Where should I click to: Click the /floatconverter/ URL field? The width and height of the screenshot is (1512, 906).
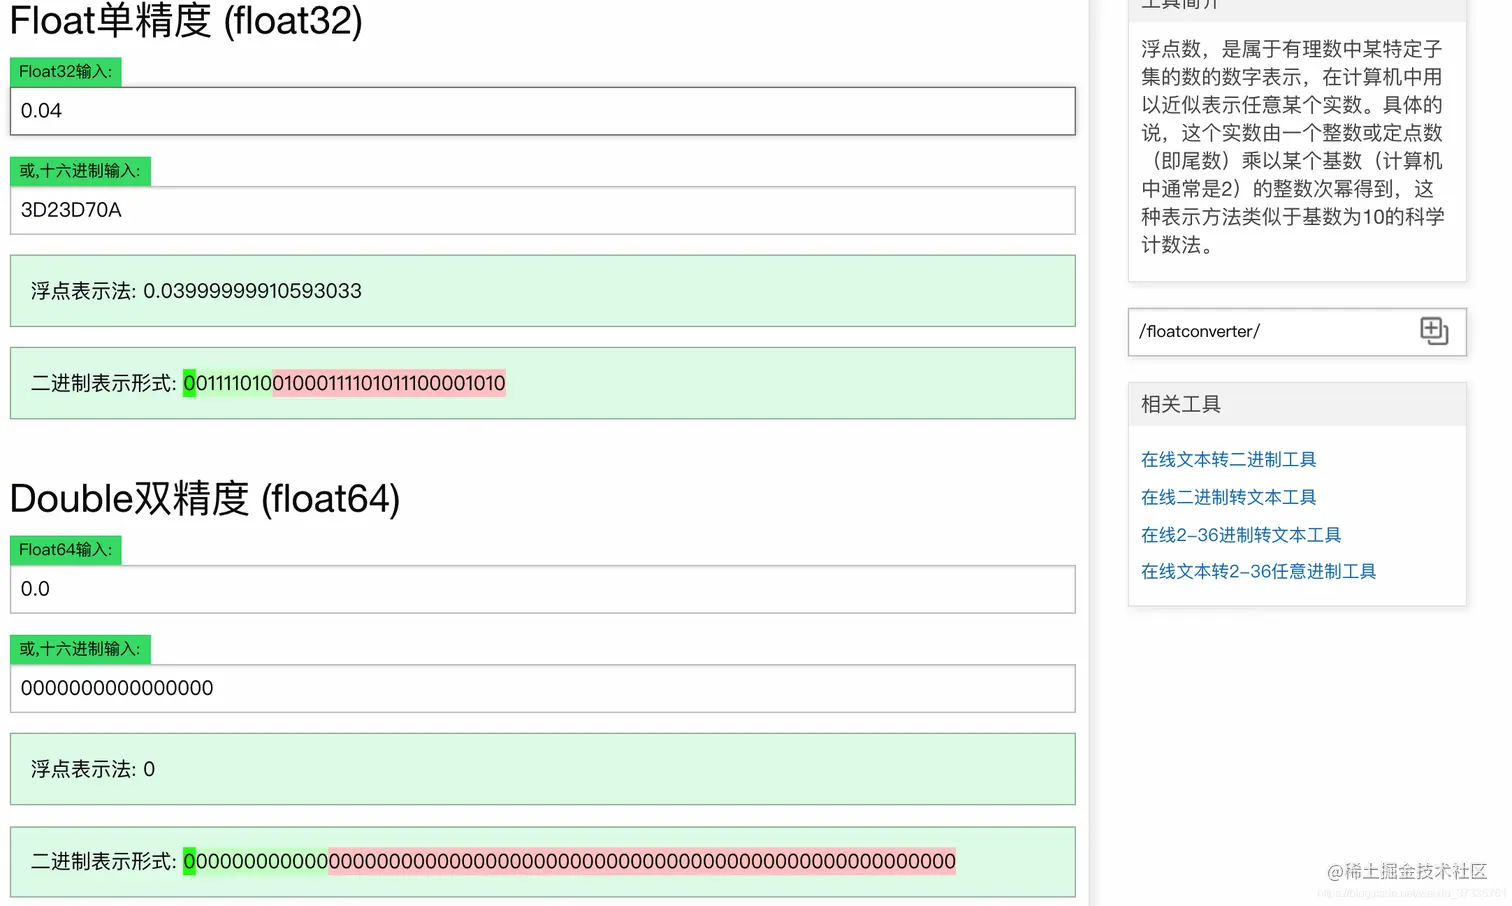(1297, 332)
